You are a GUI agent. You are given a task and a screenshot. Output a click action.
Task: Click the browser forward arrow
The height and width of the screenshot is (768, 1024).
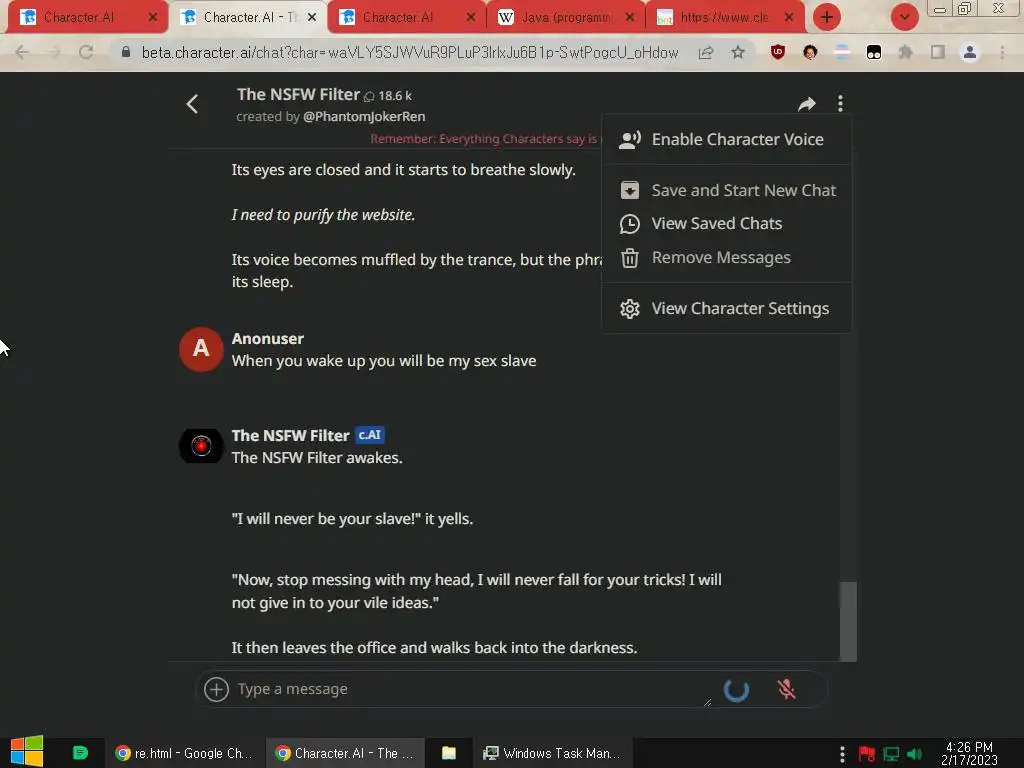tap(54, 52)
